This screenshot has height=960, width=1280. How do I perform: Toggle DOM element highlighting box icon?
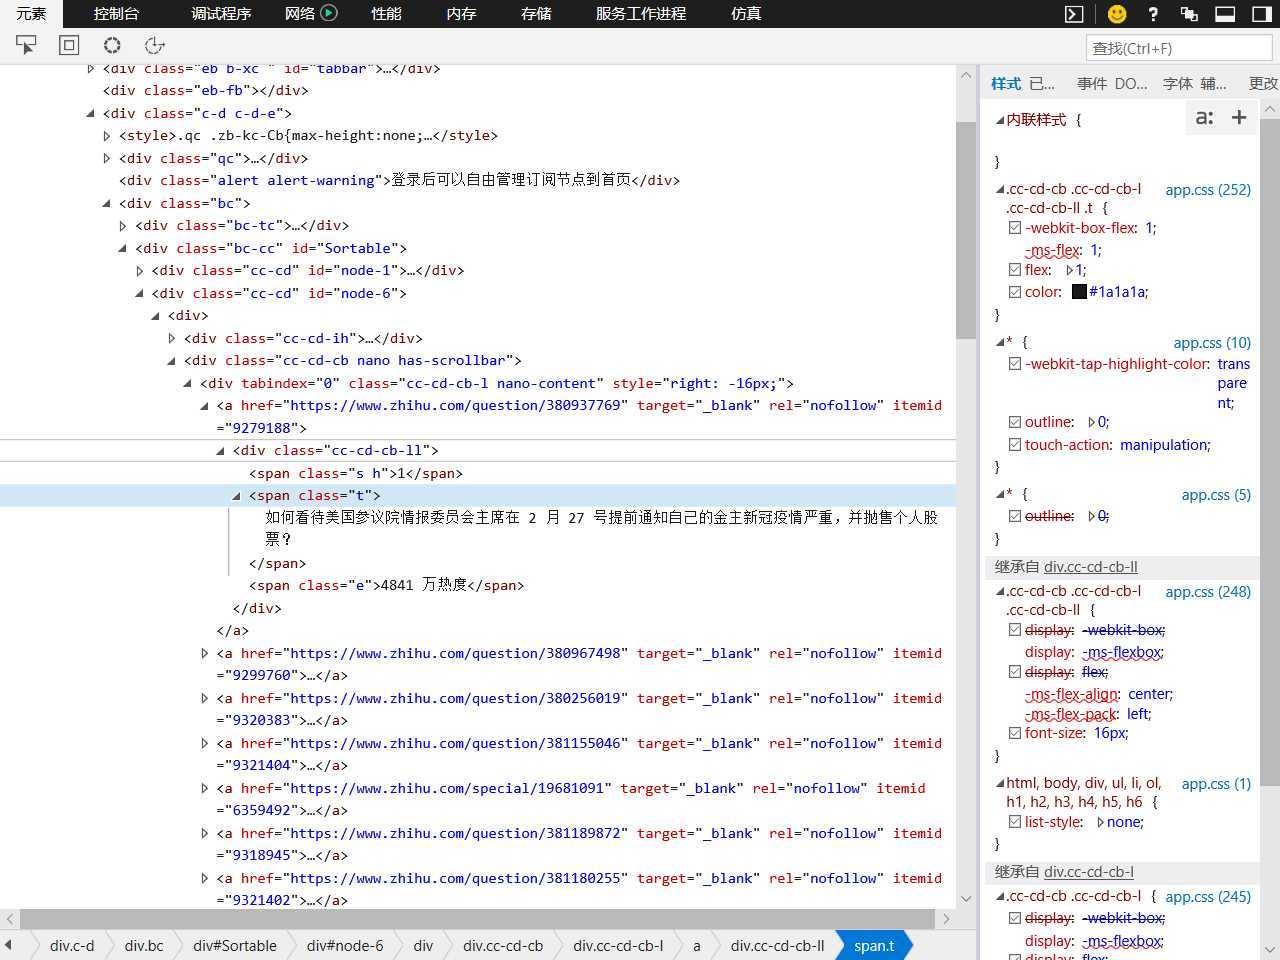click(69, 45)
